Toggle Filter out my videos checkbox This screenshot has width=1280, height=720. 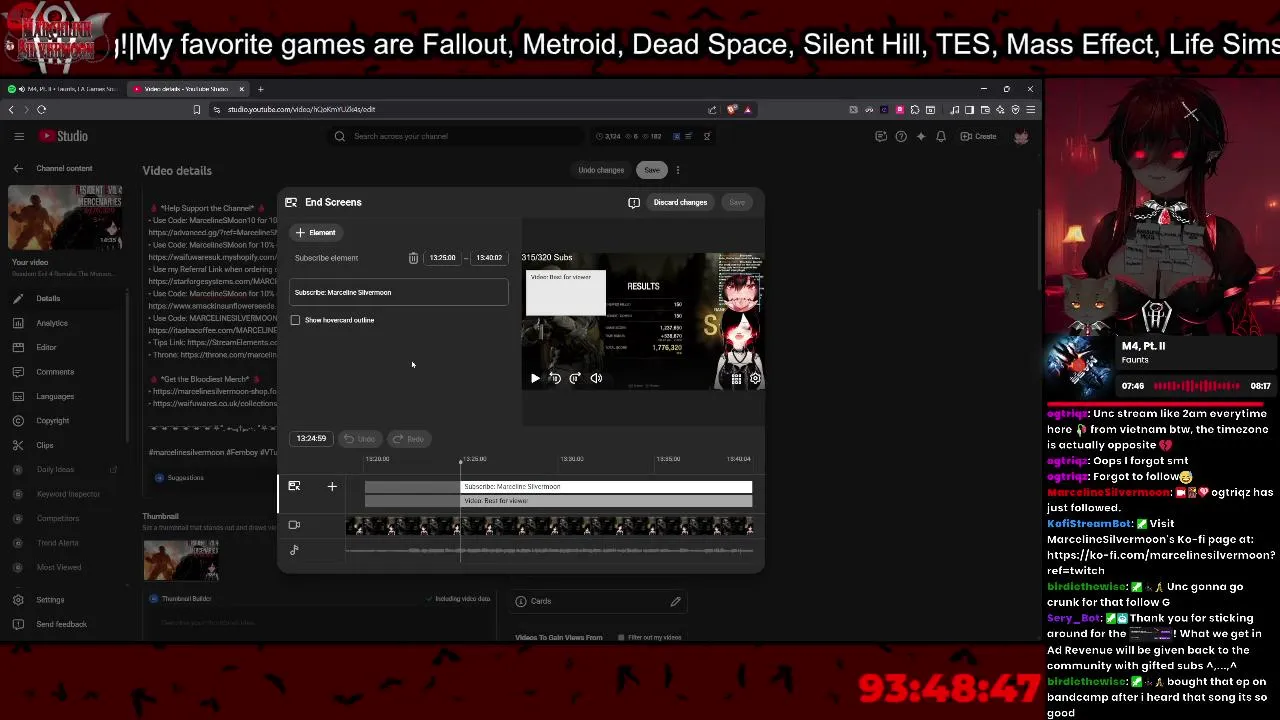tap(621, 637)
